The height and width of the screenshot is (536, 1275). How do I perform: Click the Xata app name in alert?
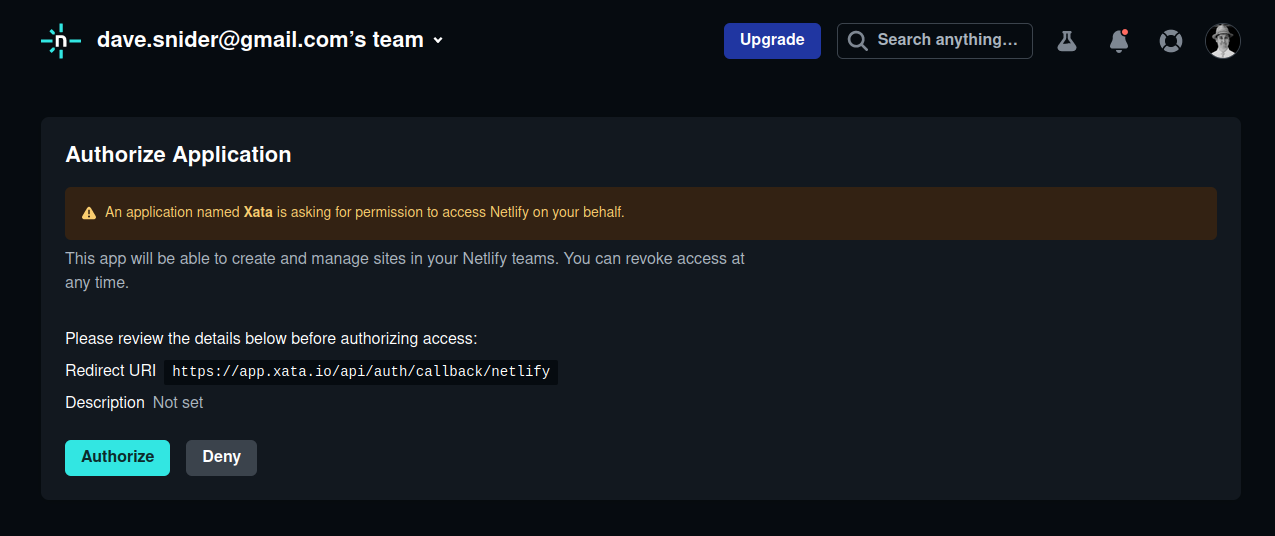pos(258,212)
